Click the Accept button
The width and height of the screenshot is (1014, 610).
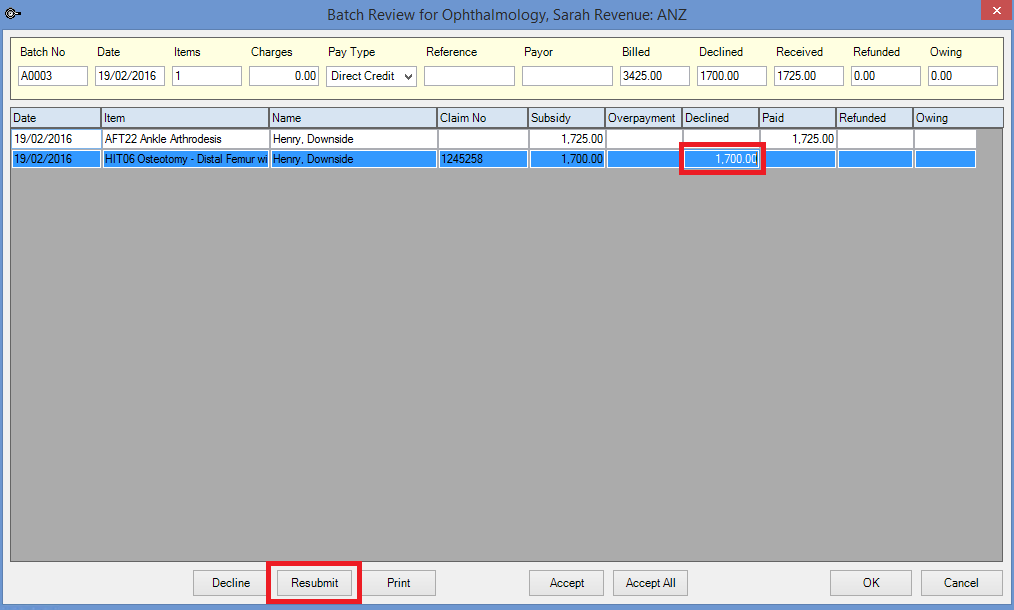coord(566,583)
